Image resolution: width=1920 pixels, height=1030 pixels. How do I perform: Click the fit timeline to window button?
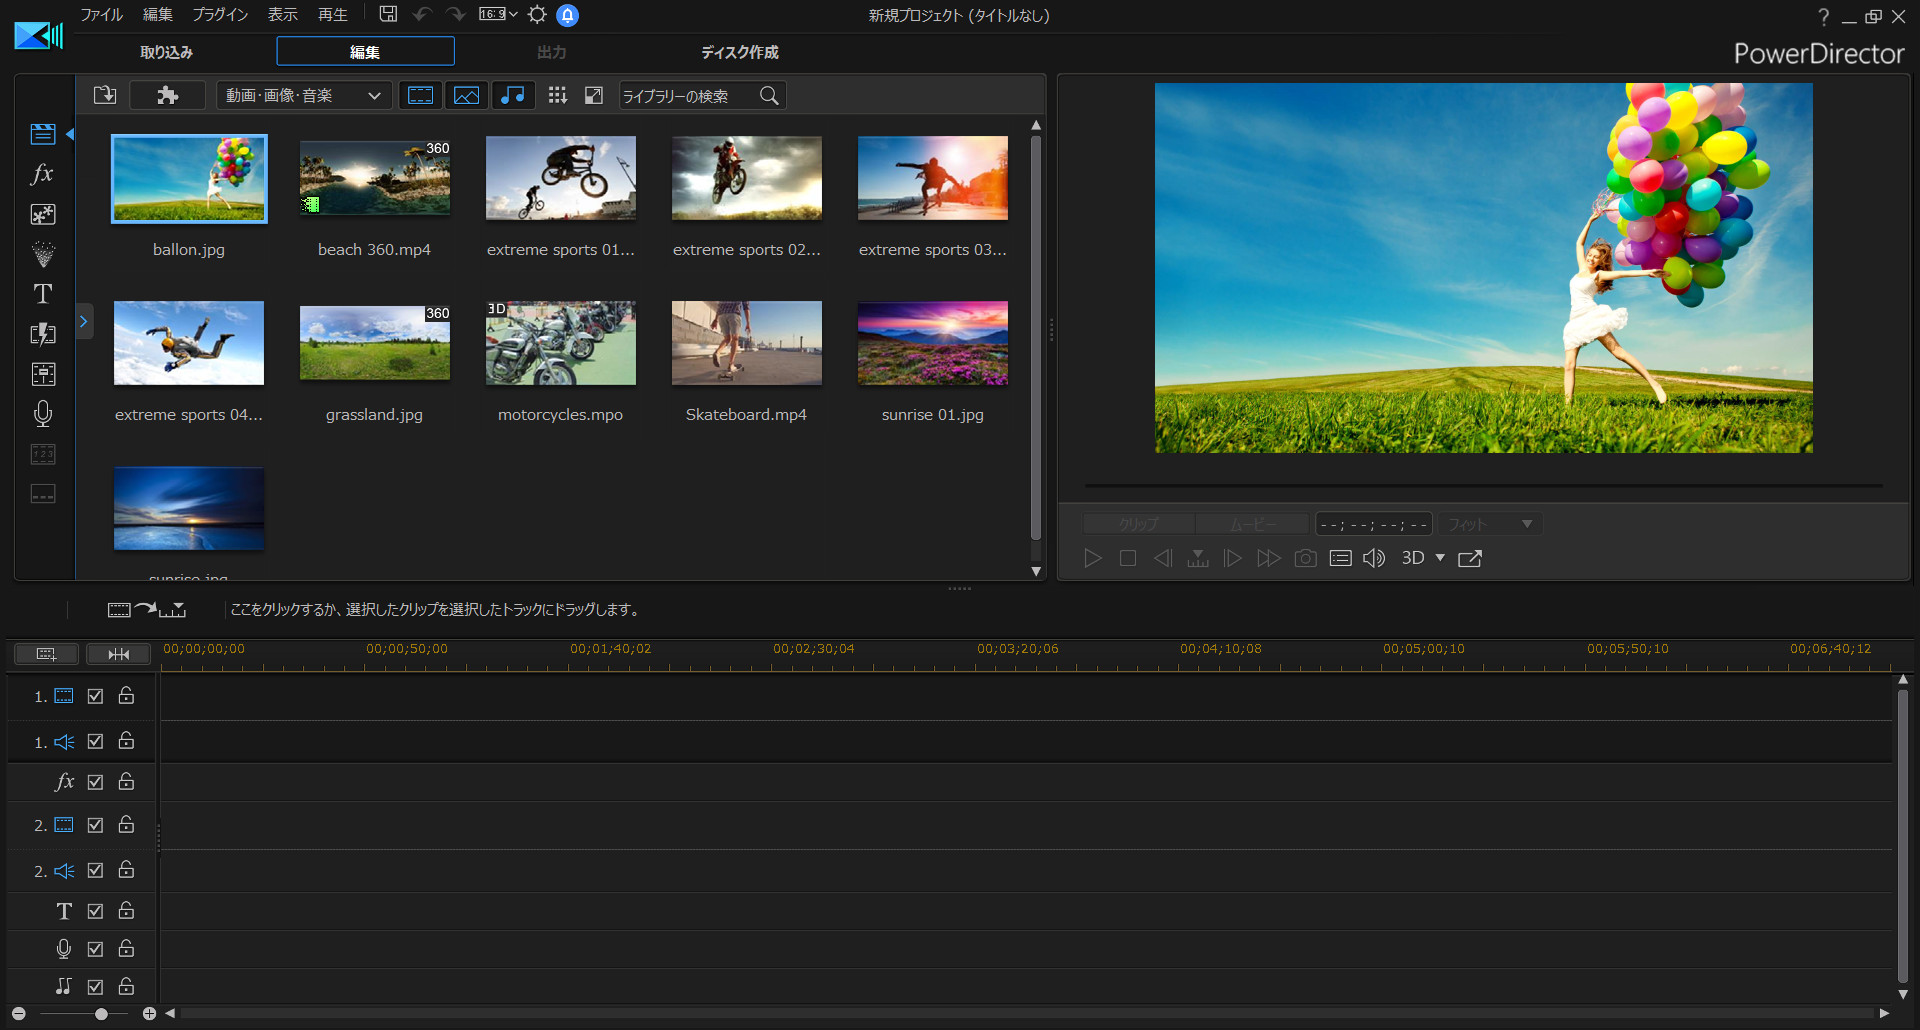pos(118,654)
